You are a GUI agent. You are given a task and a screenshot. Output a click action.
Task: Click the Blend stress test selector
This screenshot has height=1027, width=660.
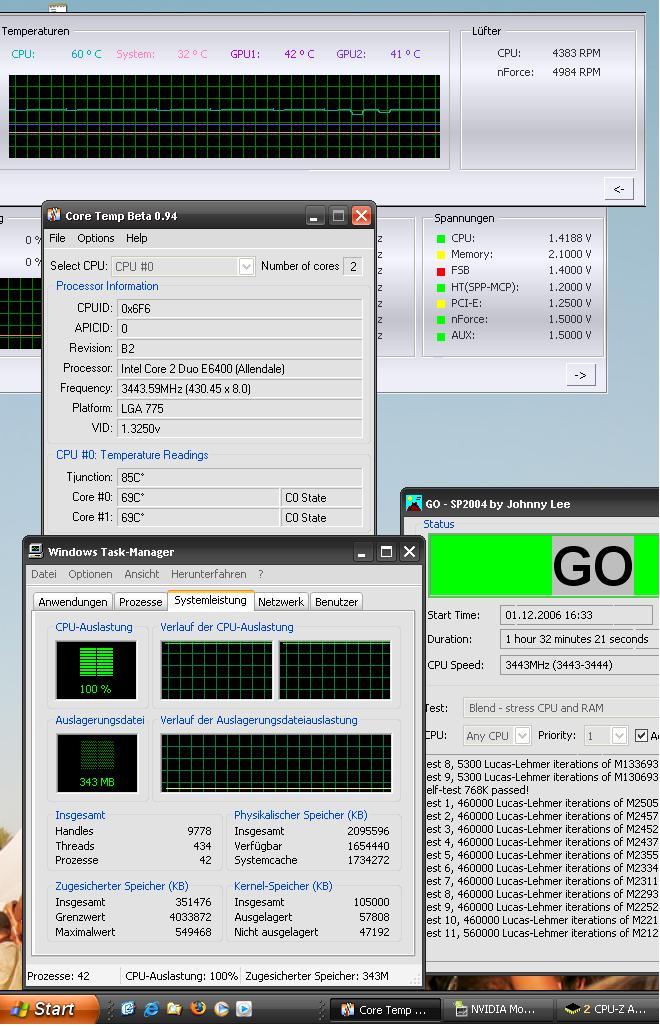pyautogui.click(x=561, y=708)
